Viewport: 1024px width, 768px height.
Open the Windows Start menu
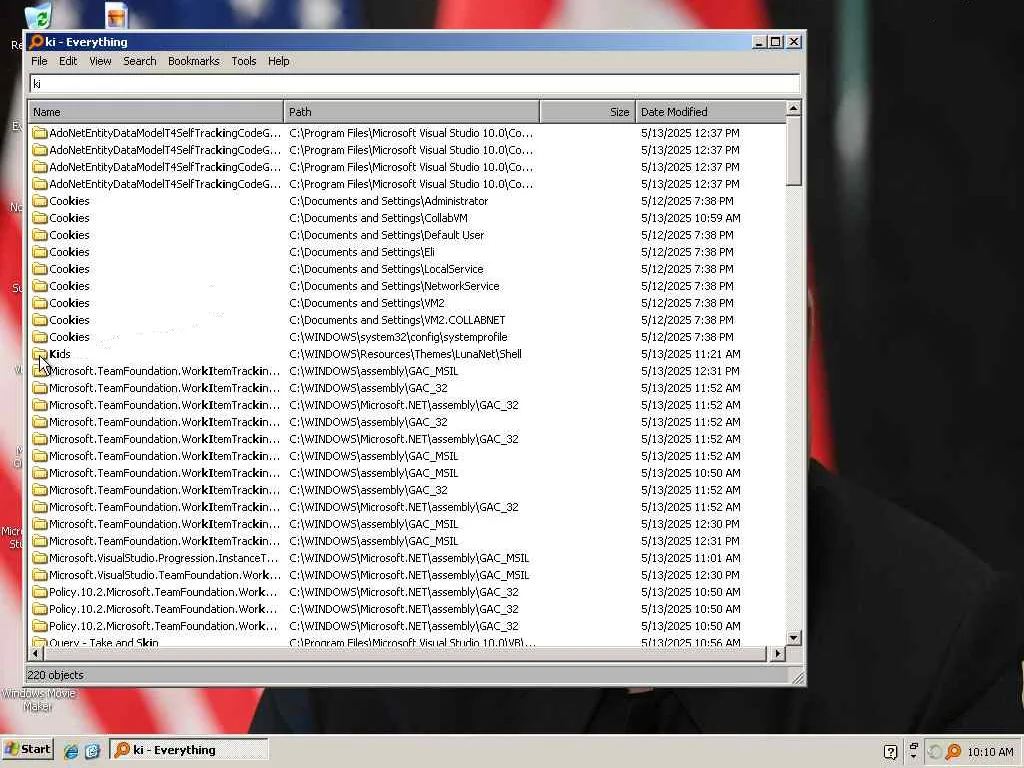tap(27, 749)
